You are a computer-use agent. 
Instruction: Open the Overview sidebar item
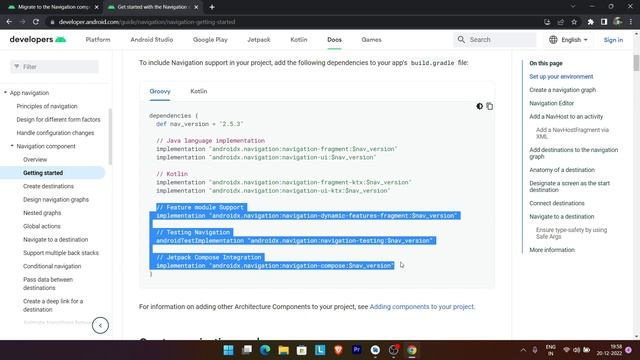point(35,160)
